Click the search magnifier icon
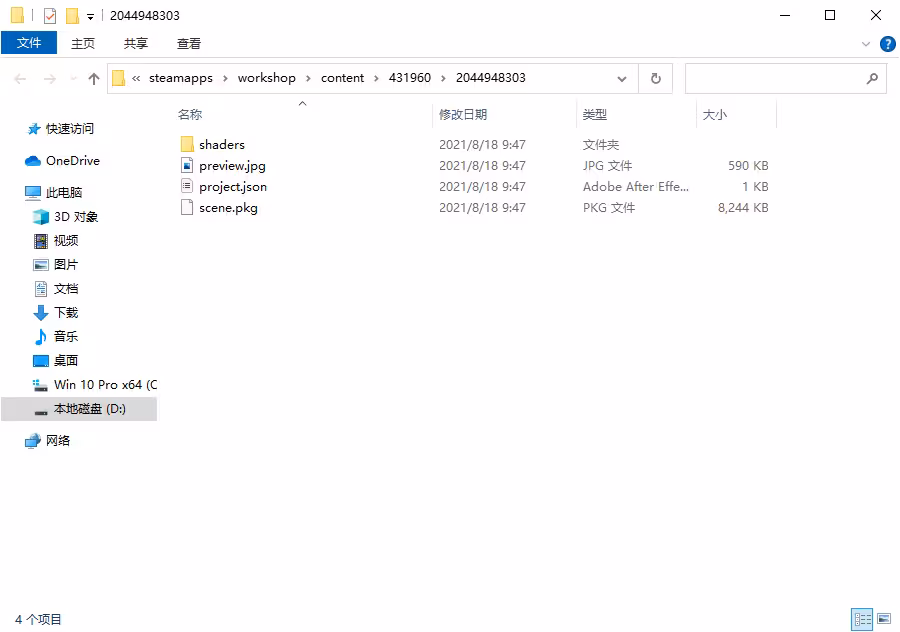 pyautogui.click(x=872, y=78)
